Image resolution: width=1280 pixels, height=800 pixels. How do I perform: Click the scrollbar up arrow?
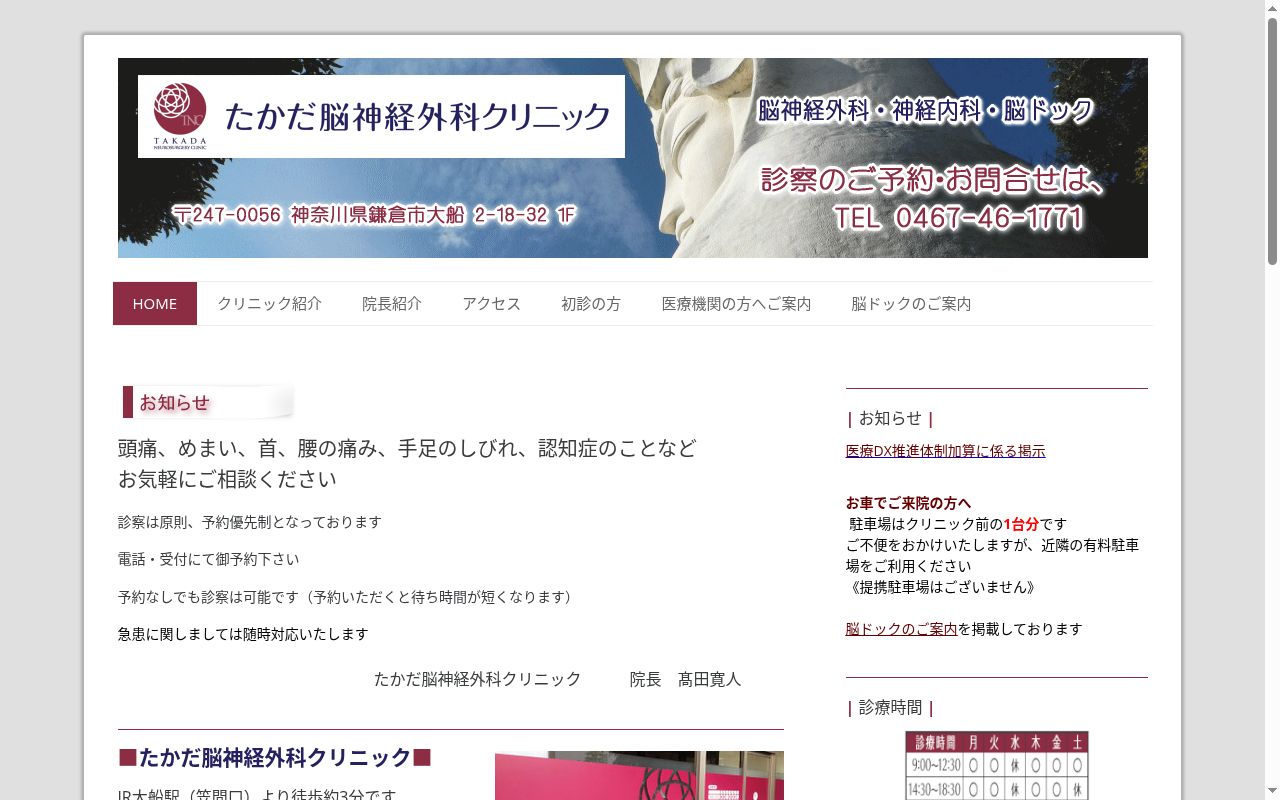(1272, 8)
